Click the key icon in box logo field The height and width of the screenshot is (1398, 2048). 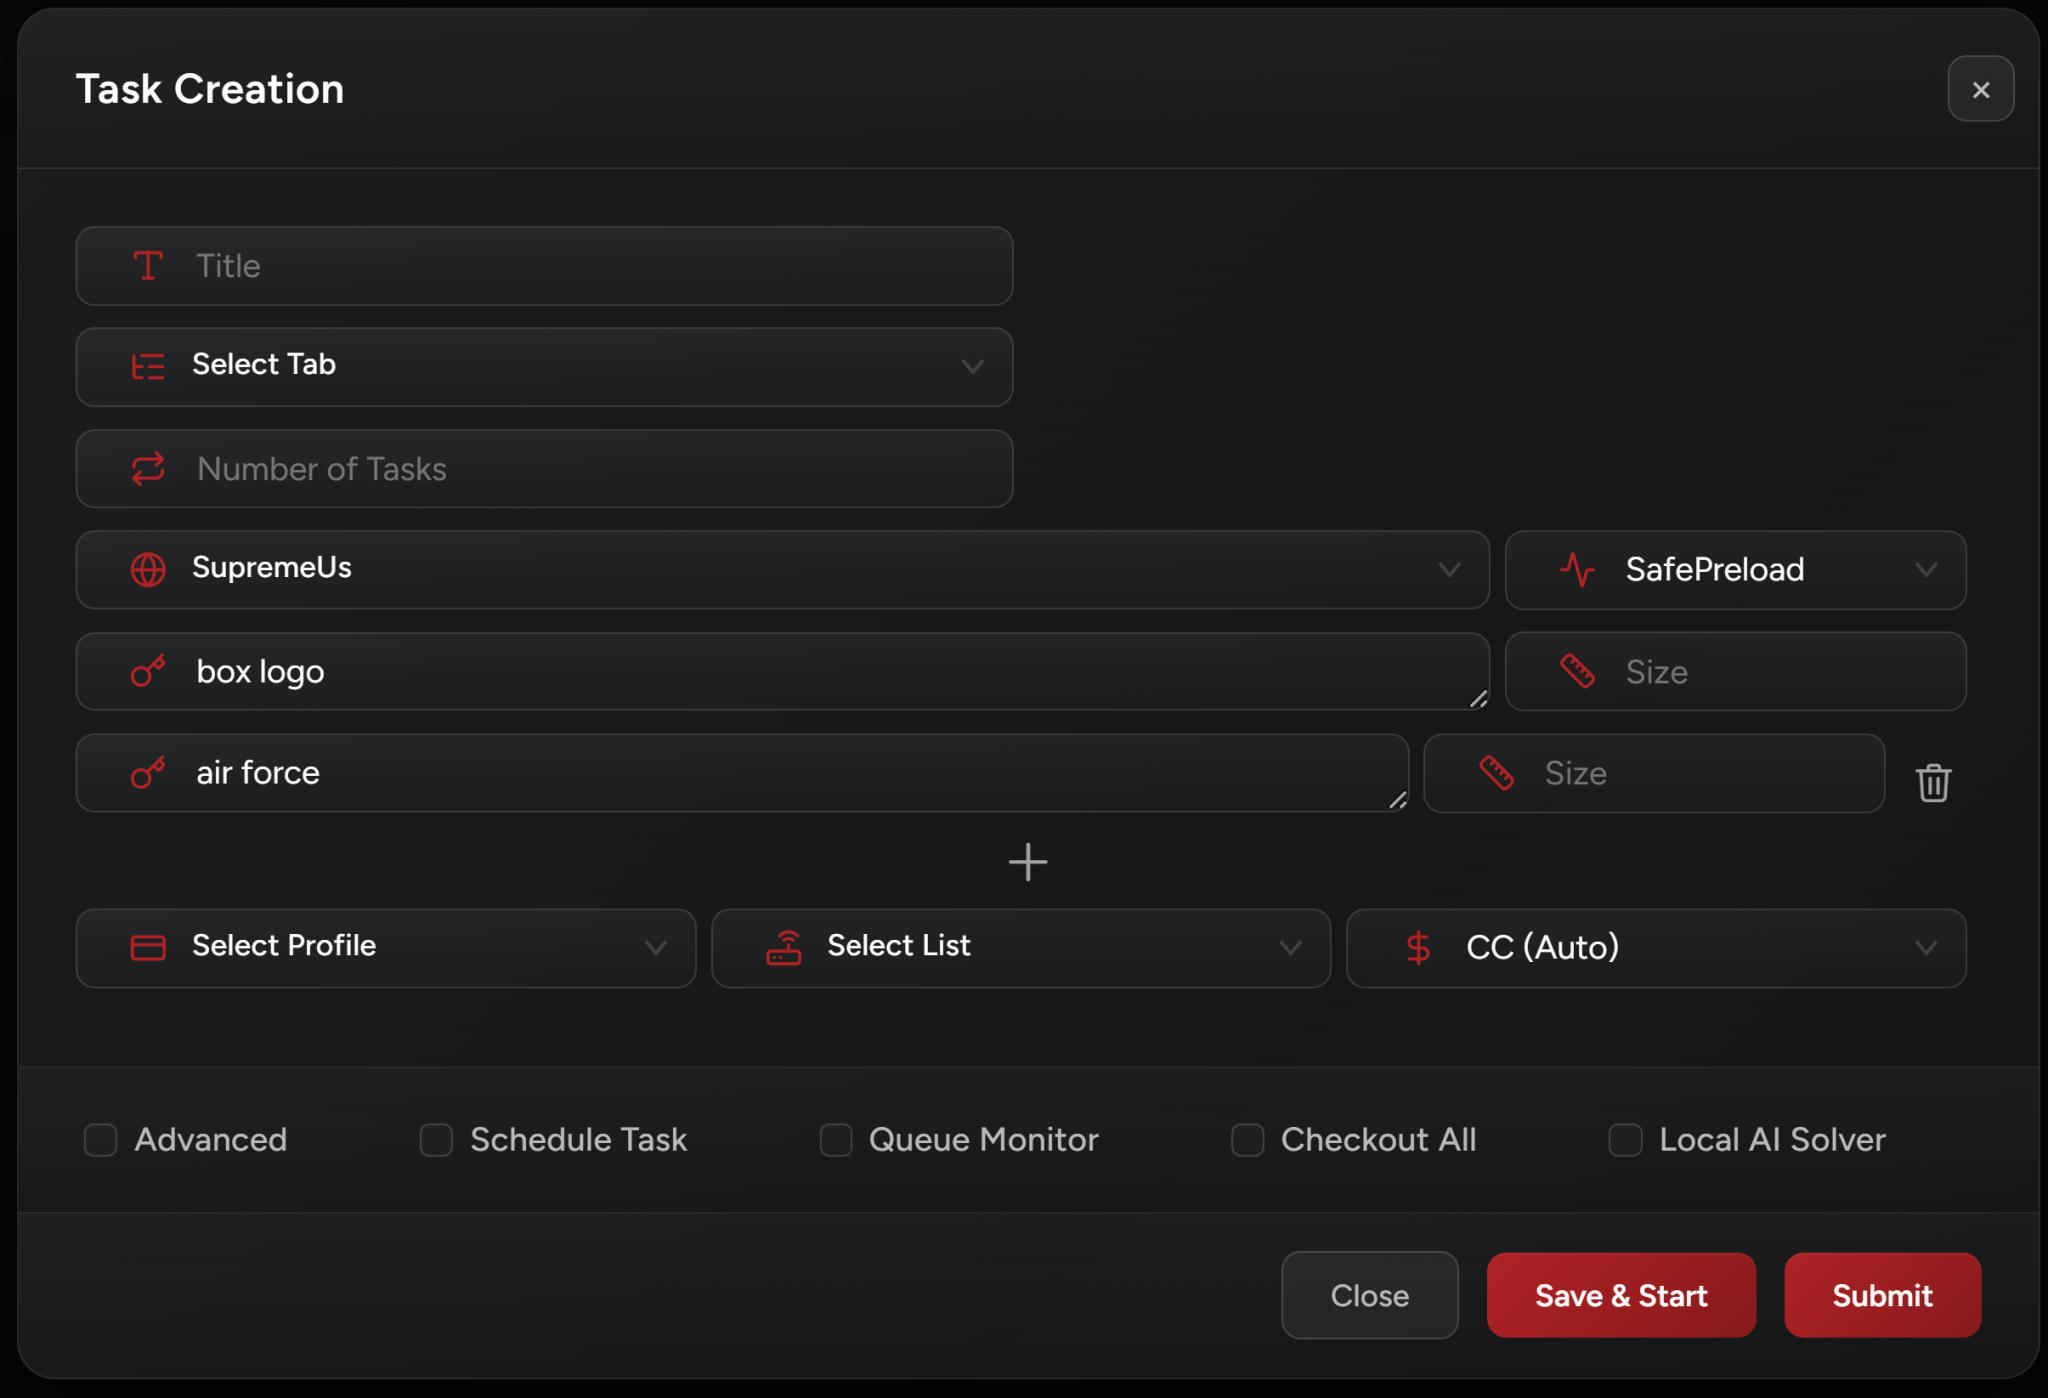pos(148,671)
